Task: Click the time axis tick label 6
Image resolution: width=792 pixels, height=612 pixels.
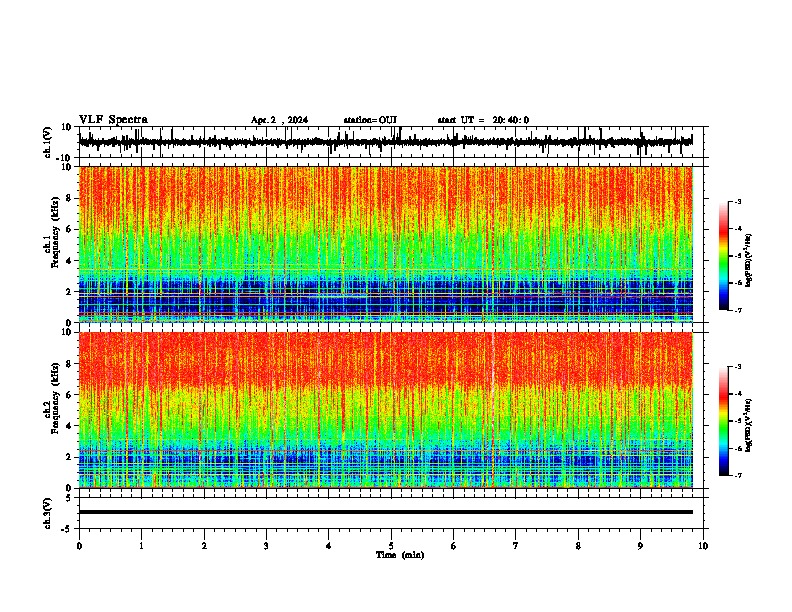Action: [454, 546]
